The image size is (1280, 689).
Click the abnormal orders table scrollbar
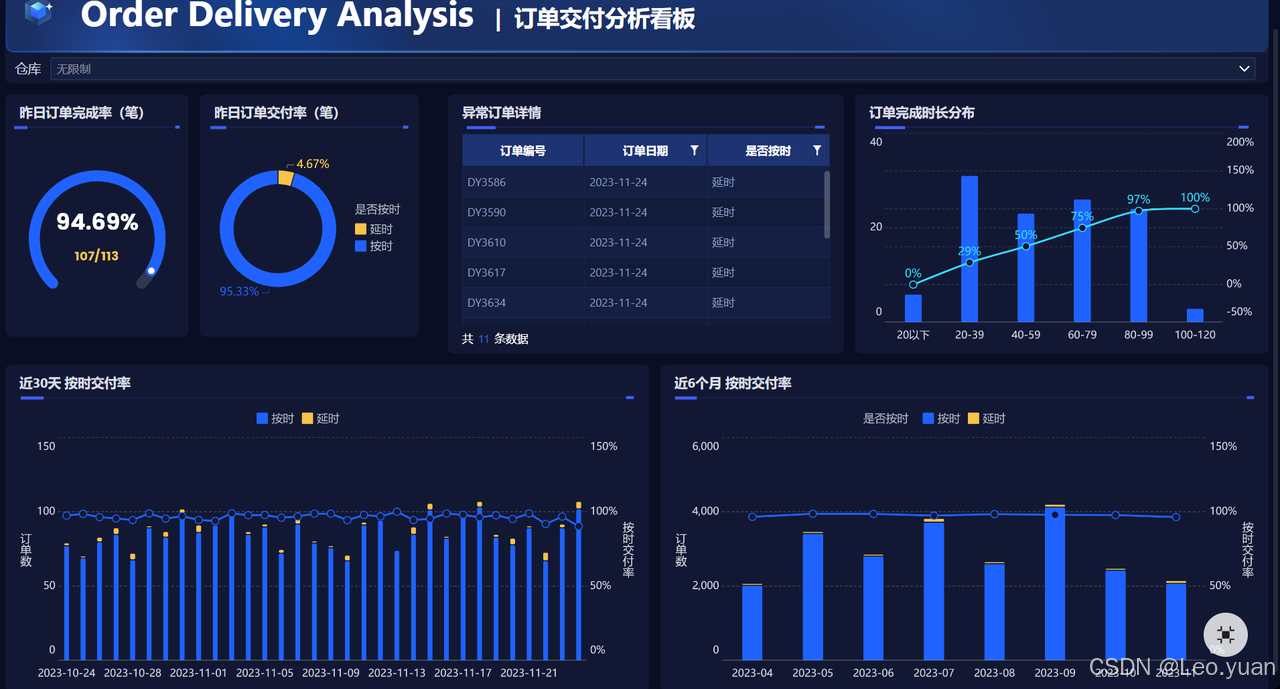click(826, 204)
